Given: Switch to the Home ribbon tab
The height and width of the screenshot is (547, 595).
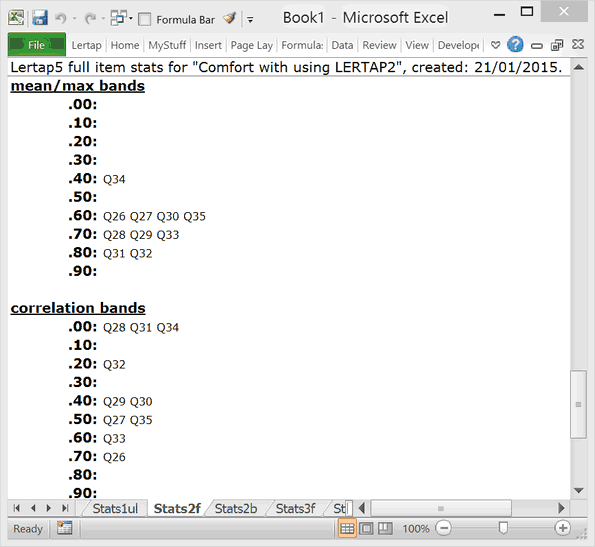Looking at the screenshot, I should coord(125,45).
